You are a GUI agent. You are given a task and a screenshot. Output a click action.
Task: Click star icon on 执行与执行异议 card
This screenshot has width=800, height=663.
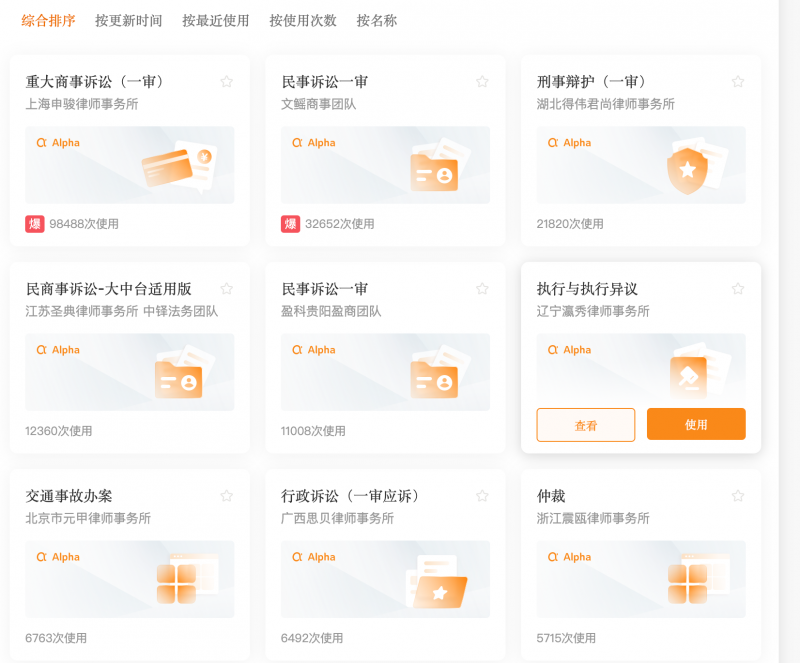click(738, 289)
